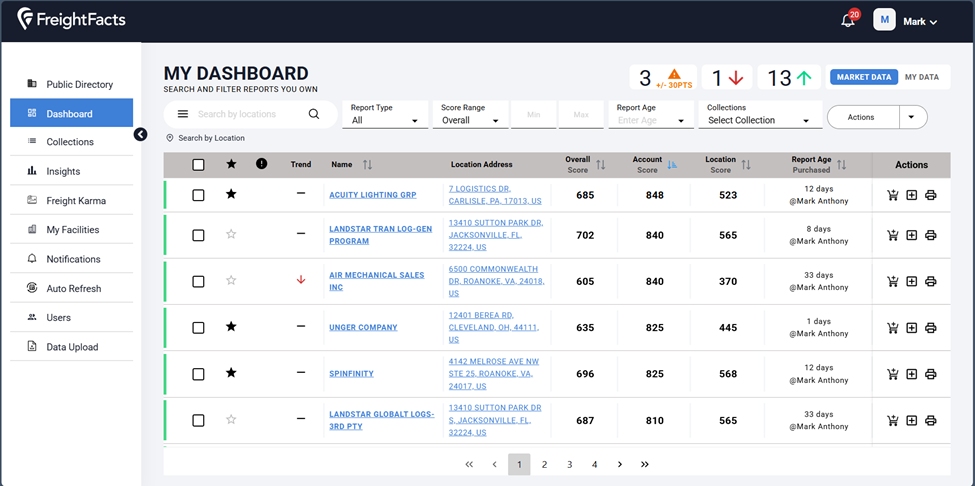Click the Search by locations input field
The width and height of the screenshot is (975, 486).
coord(249,114)
